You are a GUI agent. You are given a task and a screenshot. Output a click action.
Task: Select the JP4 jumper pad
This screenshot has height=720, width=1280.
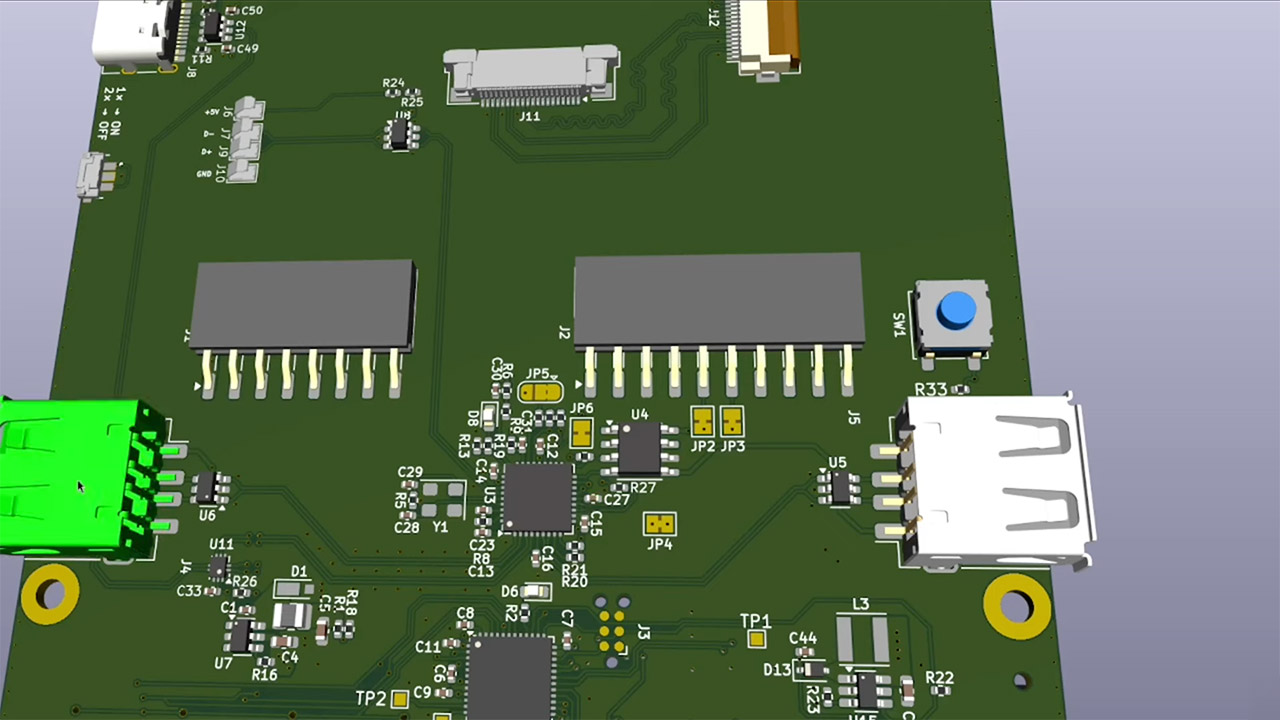659,523
